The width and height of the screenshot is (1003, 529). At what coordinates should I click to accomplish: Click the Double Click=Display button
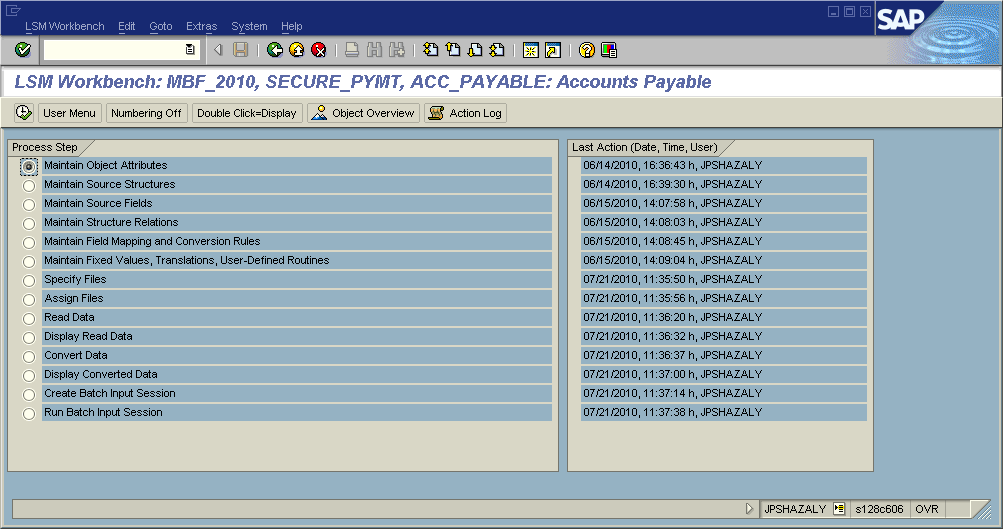point(247,113)
